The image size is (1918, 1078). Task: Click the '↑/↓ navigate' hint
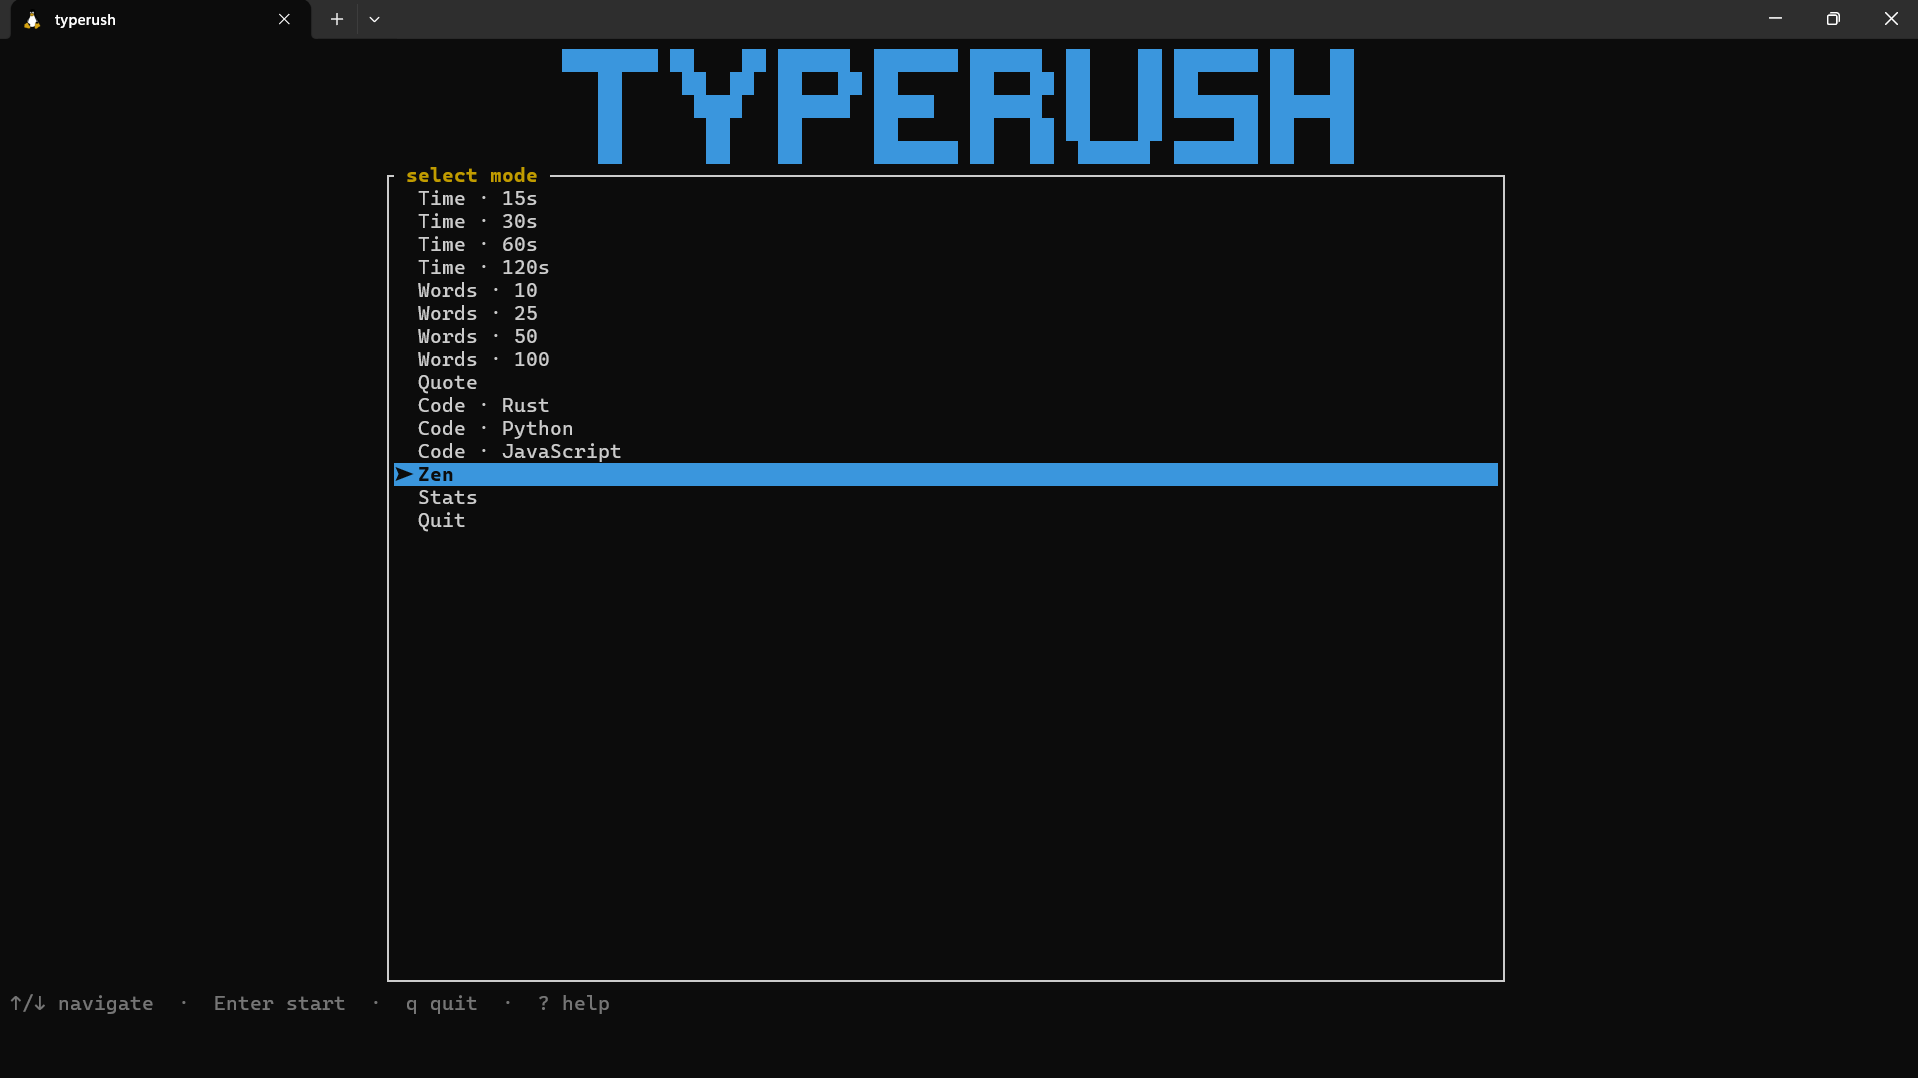(x=82, y=1003)
